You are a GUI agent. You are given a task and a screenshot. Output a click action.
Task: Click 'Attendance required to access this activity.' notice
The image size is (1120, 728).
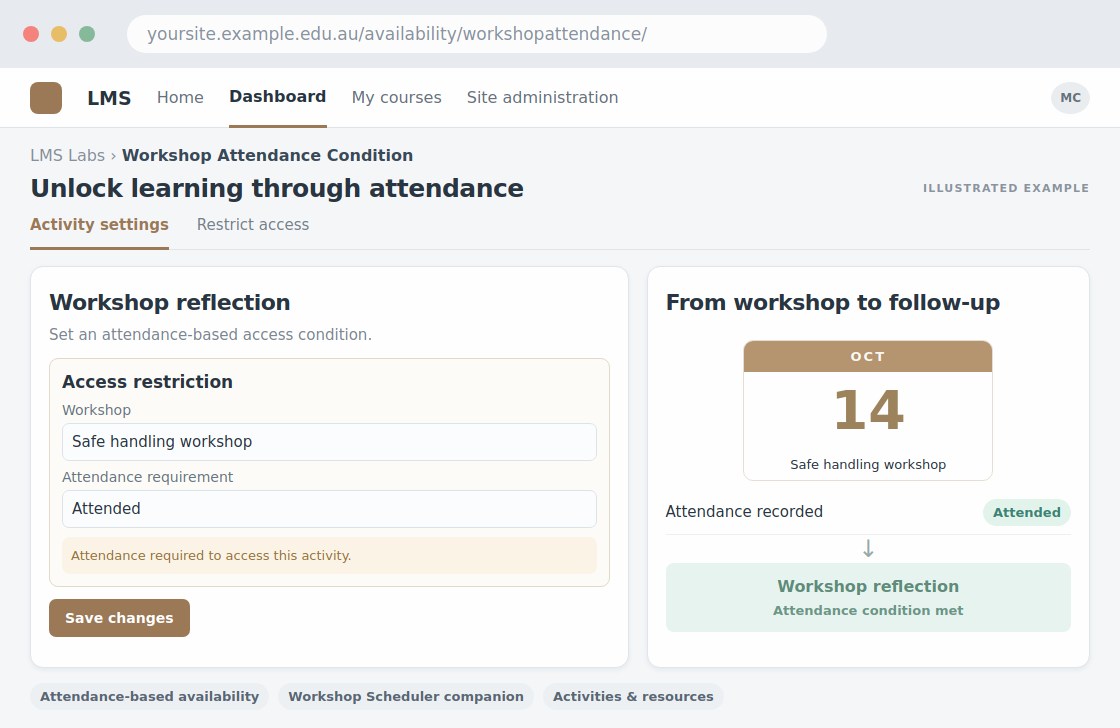329,556
